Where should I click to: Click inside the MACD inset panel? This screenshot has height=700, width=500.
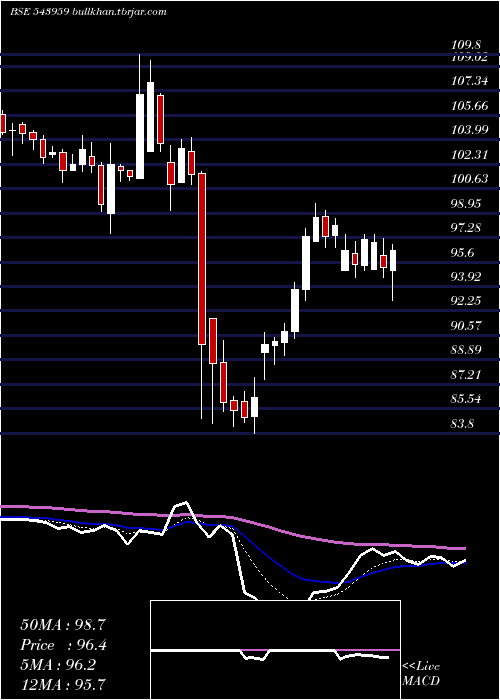click(275, 650)
